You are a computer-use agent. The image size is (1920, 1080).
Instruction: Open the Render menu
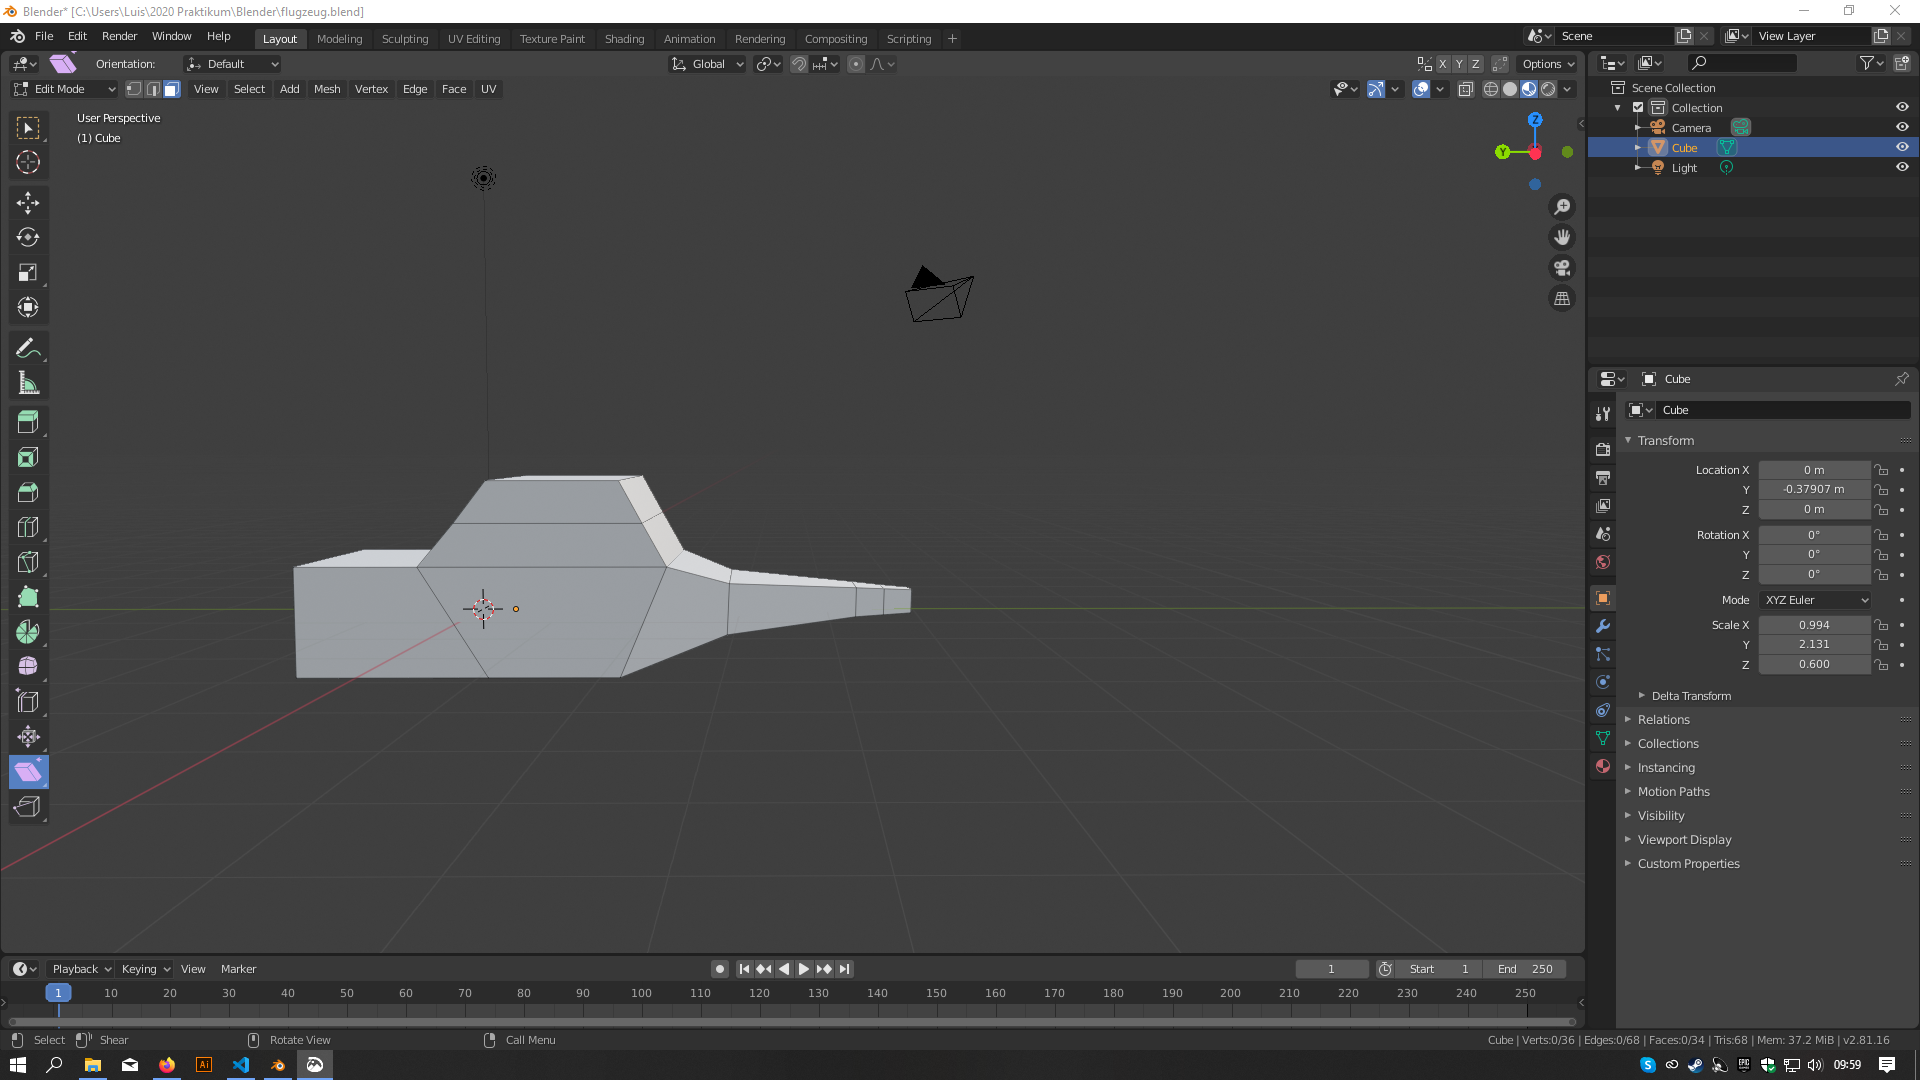tap(119, 36)
